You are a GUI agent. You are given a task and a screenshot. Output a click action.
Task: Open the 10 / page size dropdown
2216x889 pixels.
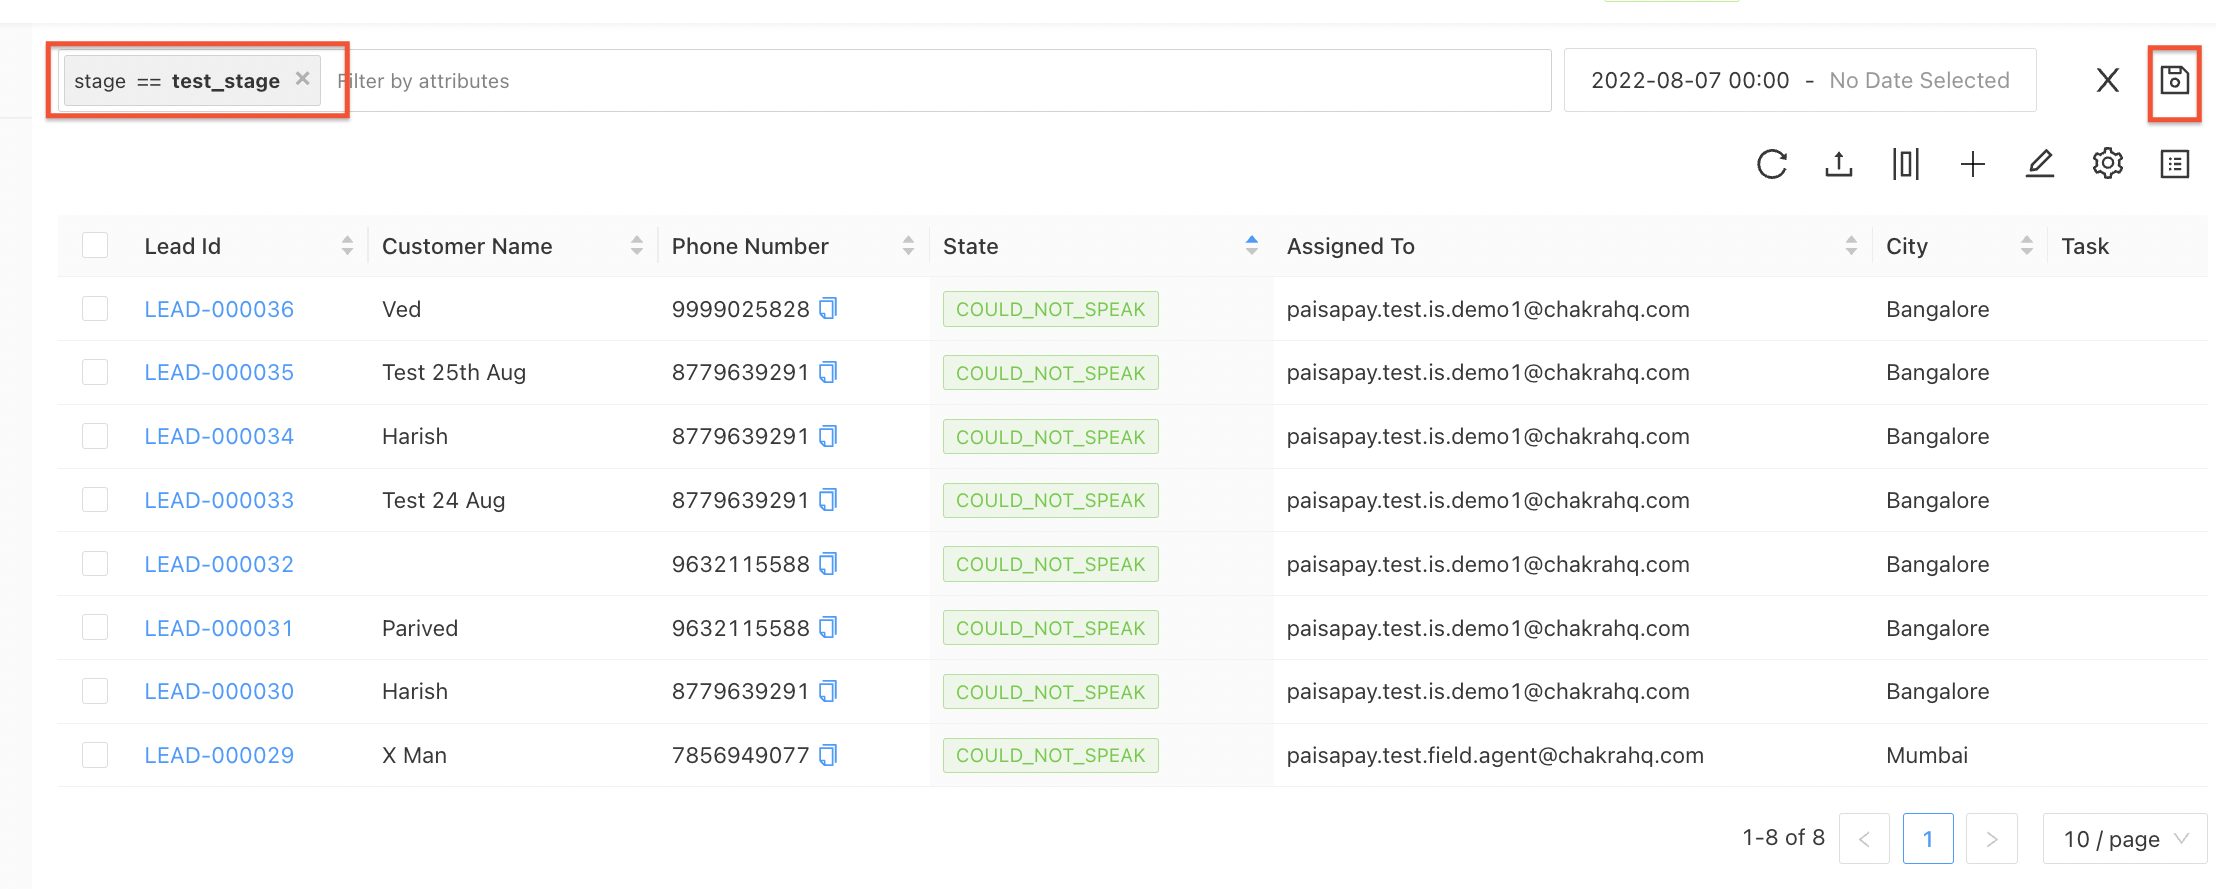tap(2124, 839)
